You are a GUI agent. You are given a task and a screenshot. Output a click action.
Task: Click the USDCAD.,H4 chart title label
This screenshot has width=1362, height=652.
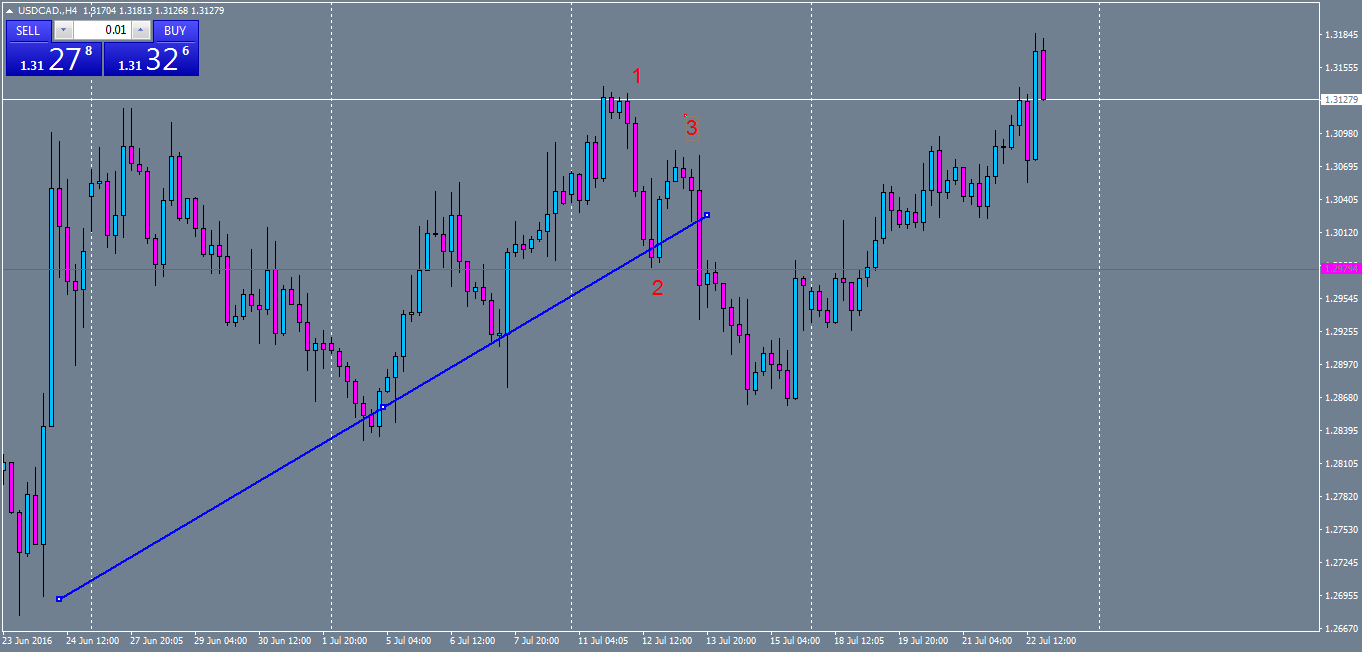click(48, 10)
